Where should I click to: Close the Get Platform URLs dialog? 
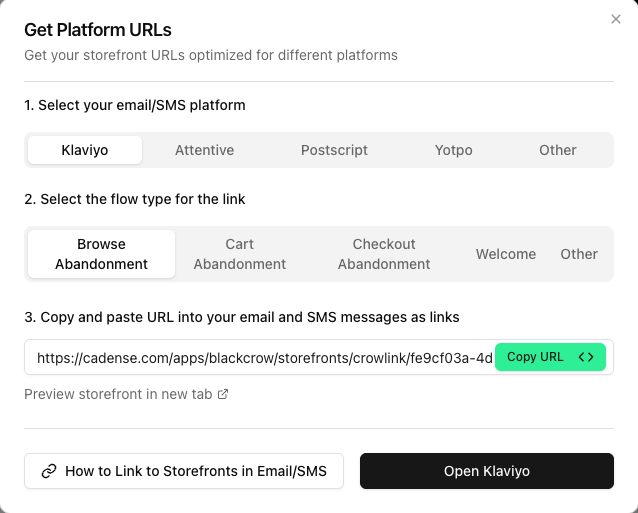pyautogui.click(x=616, y=19)
